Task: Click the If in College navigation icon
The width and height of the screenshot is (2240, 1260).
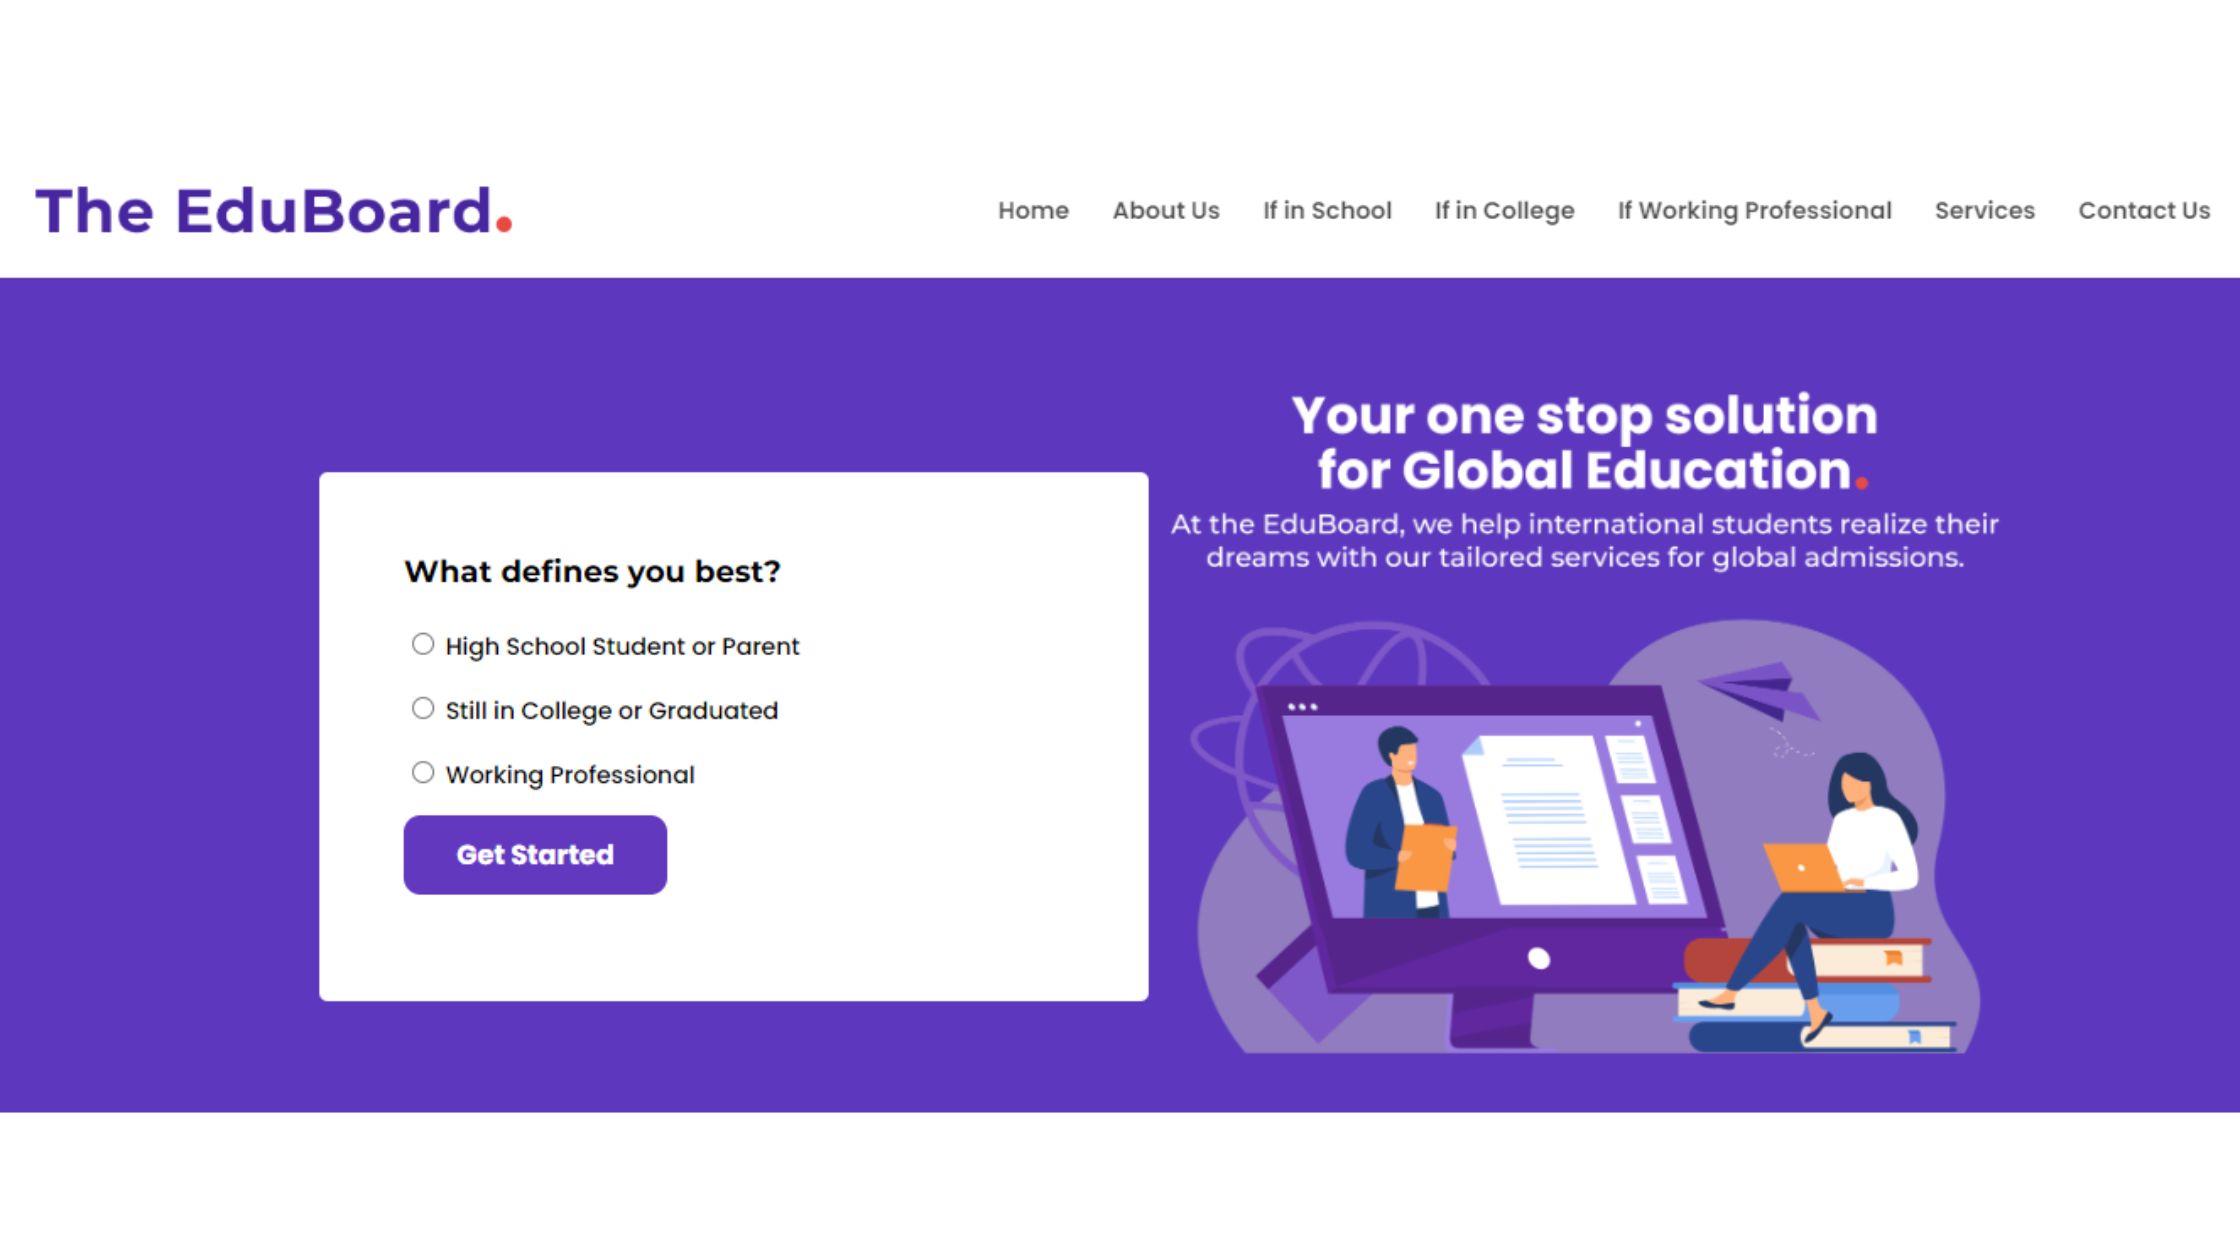Action: tap(1503, 209)
